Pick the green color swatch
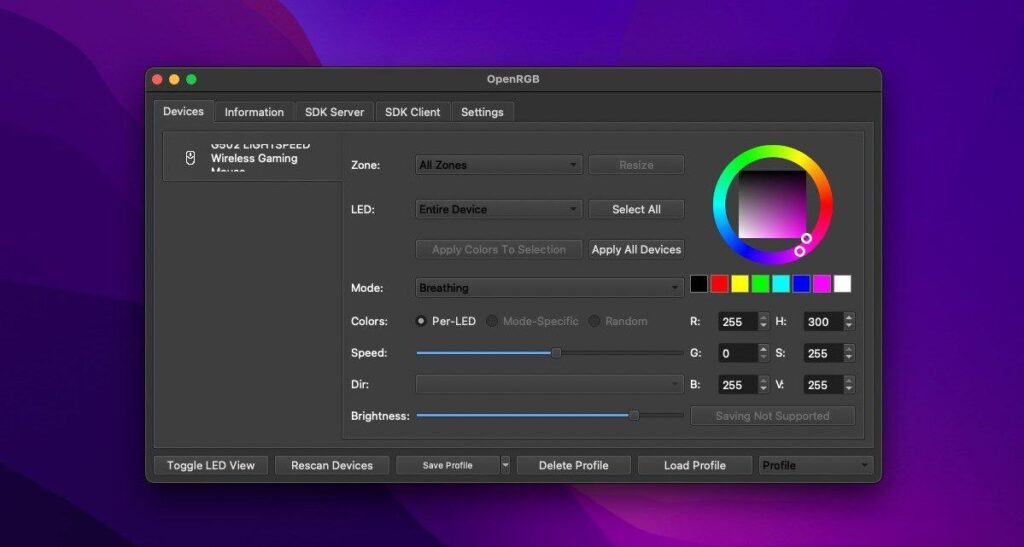The image size is (1024, 547). (760, 284)
